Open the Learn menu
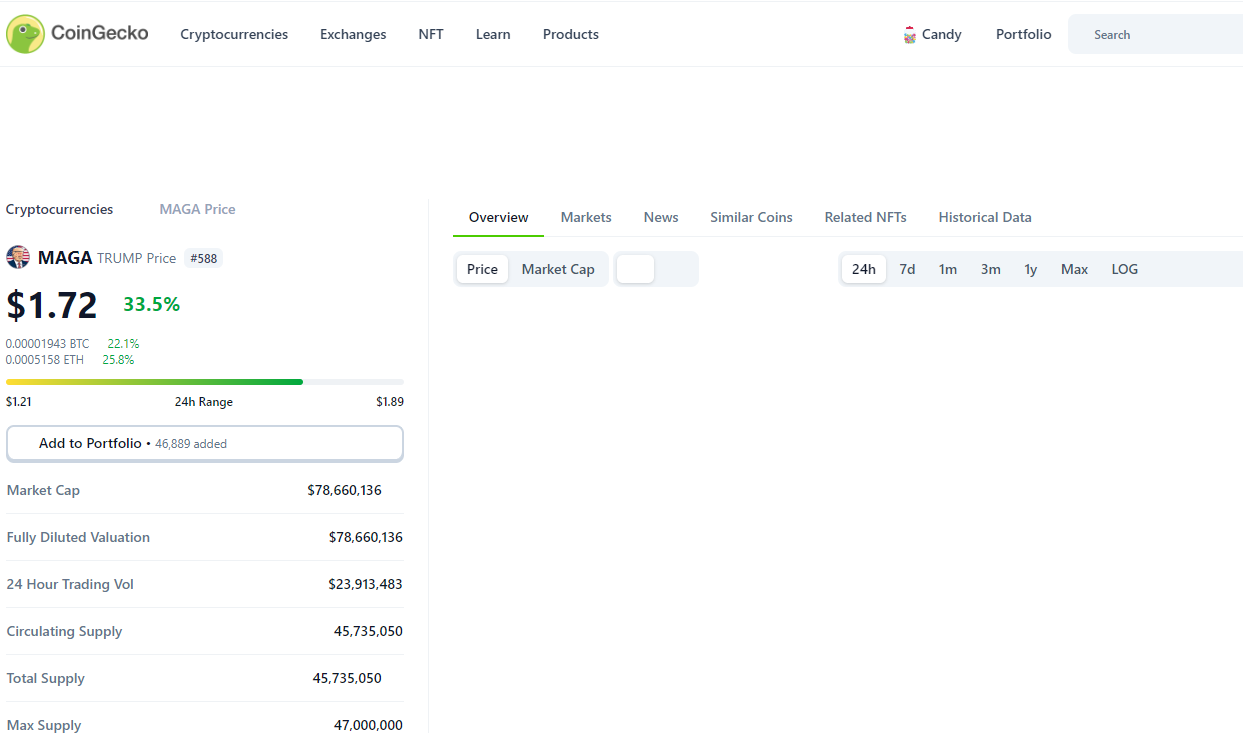Image resolution: width=1243 pixels, height=733 pixels. point(493,34)
